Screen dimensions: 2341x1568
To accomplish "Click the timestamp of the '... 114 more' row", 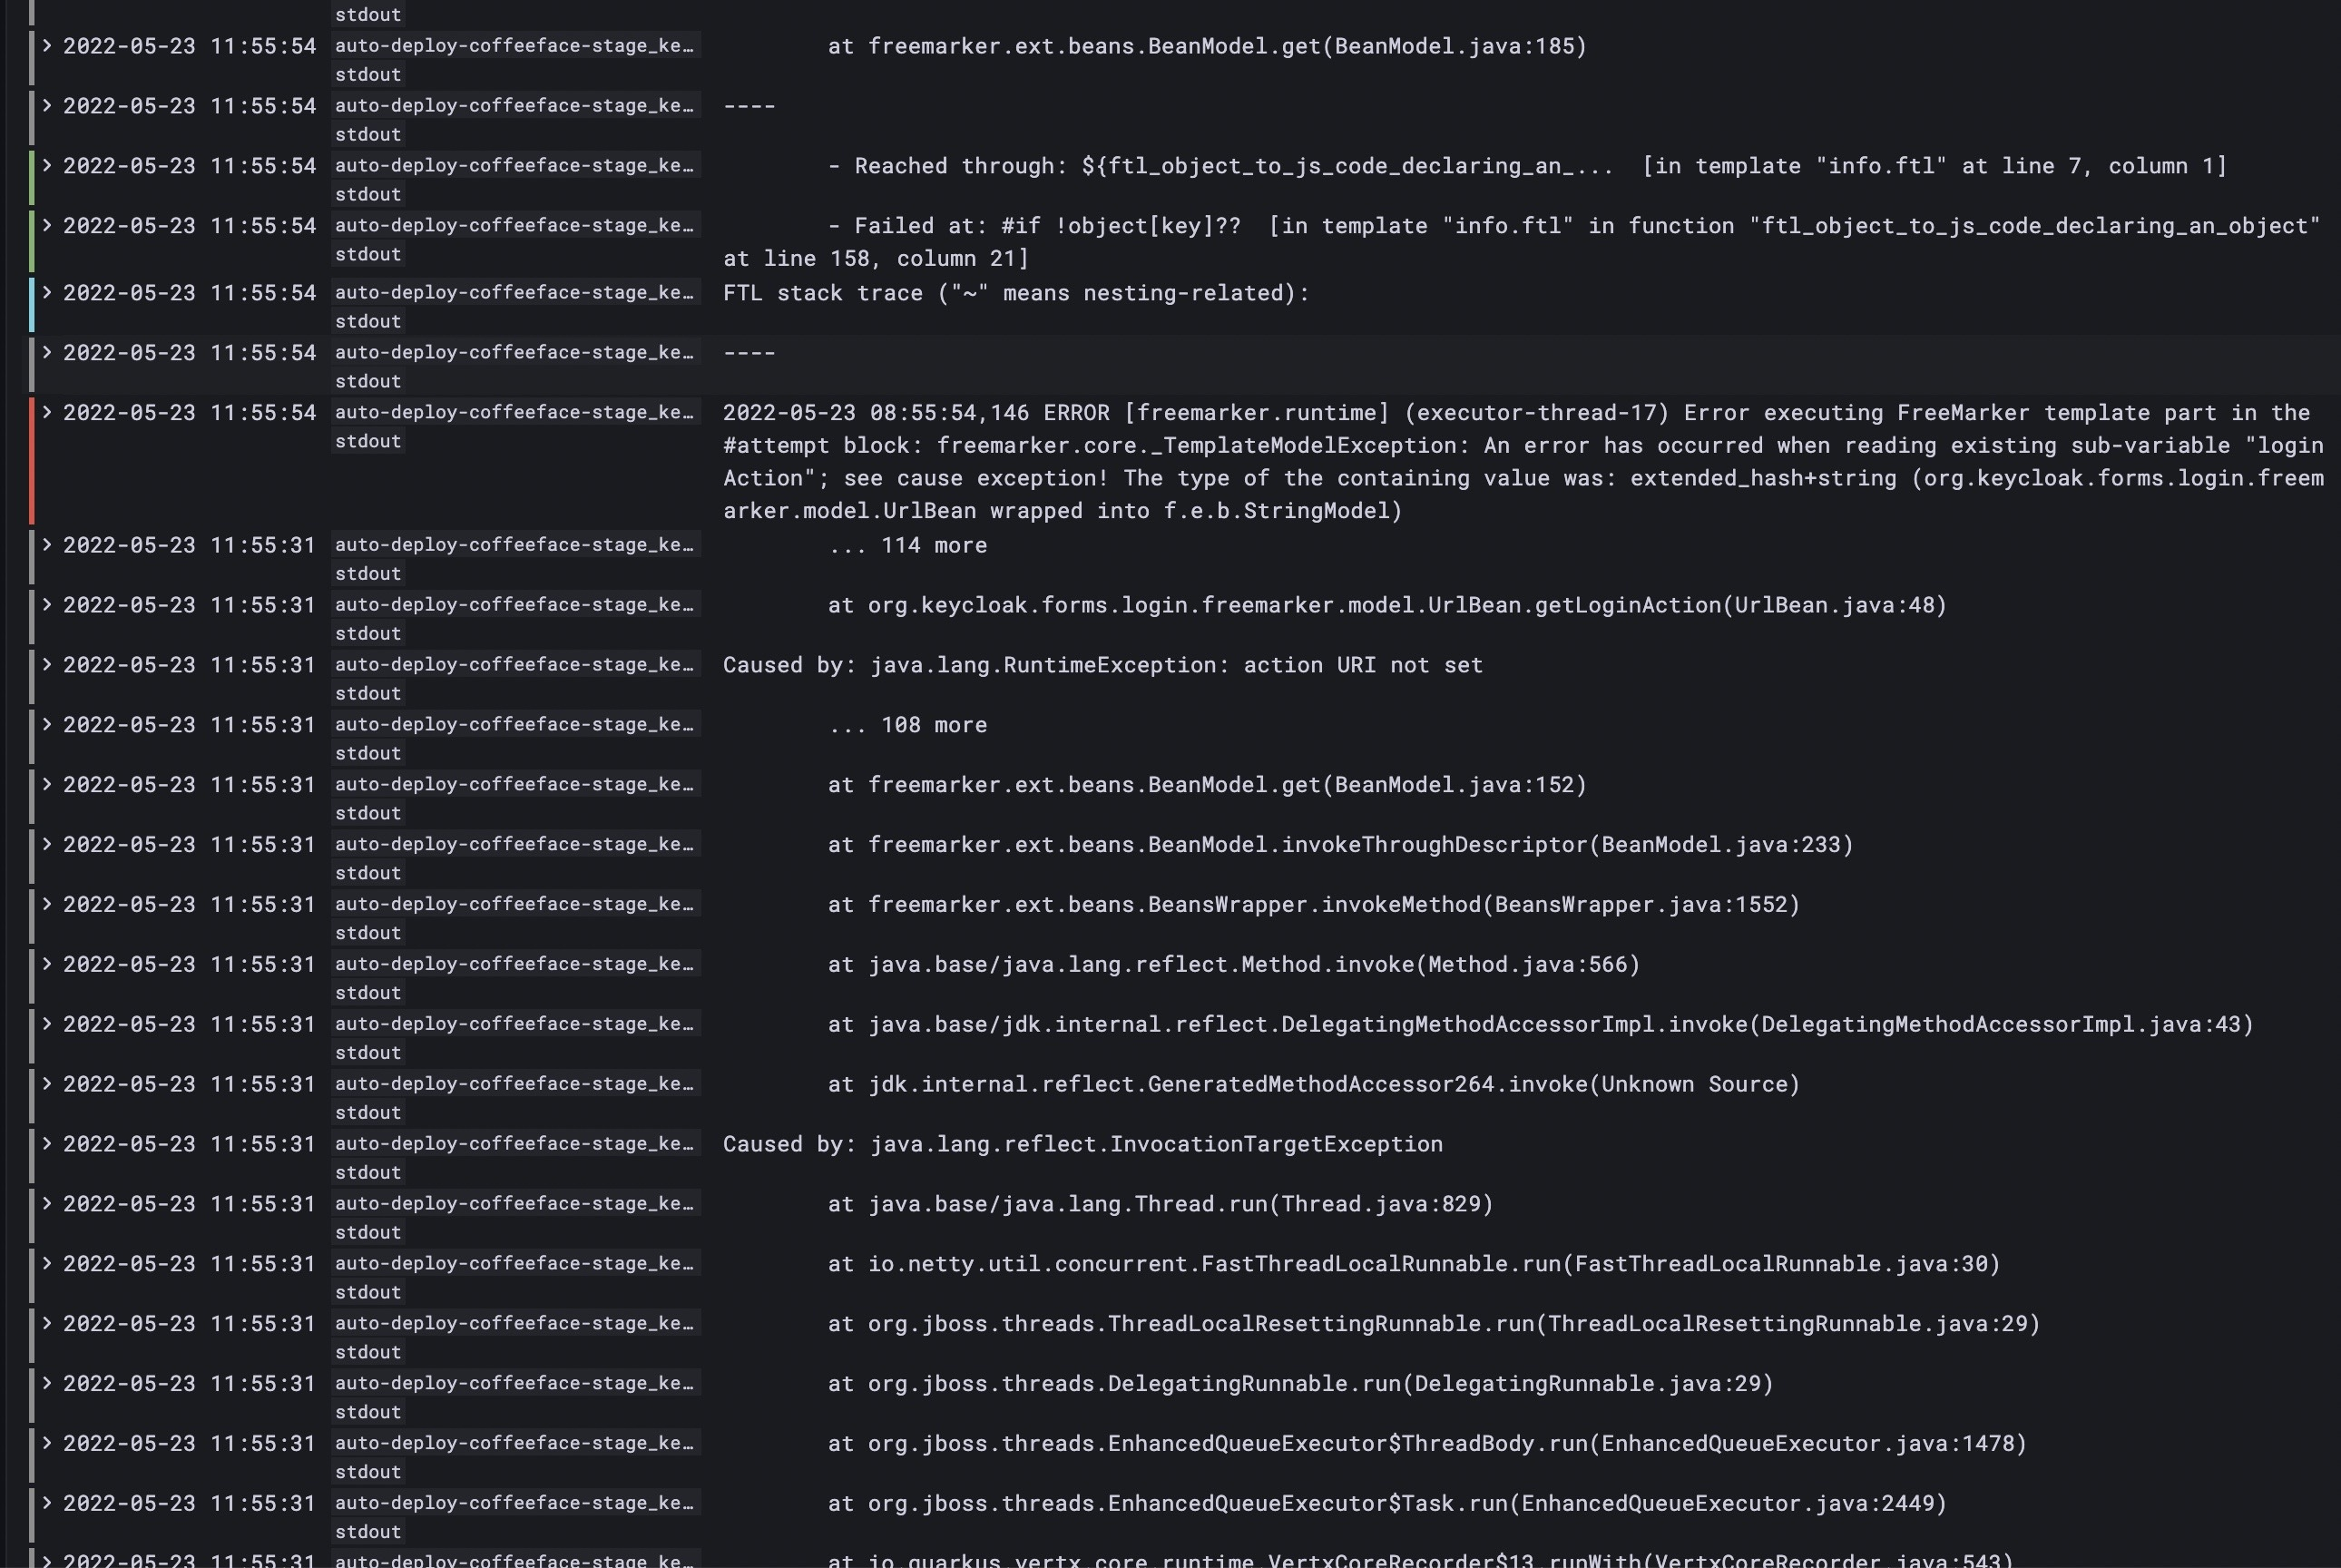I will coord(189,544).
